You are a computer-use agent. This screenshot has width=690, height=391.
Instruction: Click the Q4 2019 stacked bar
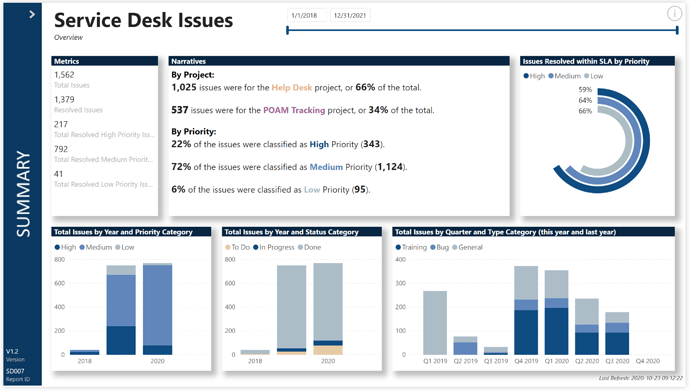(x=526, y=310)
